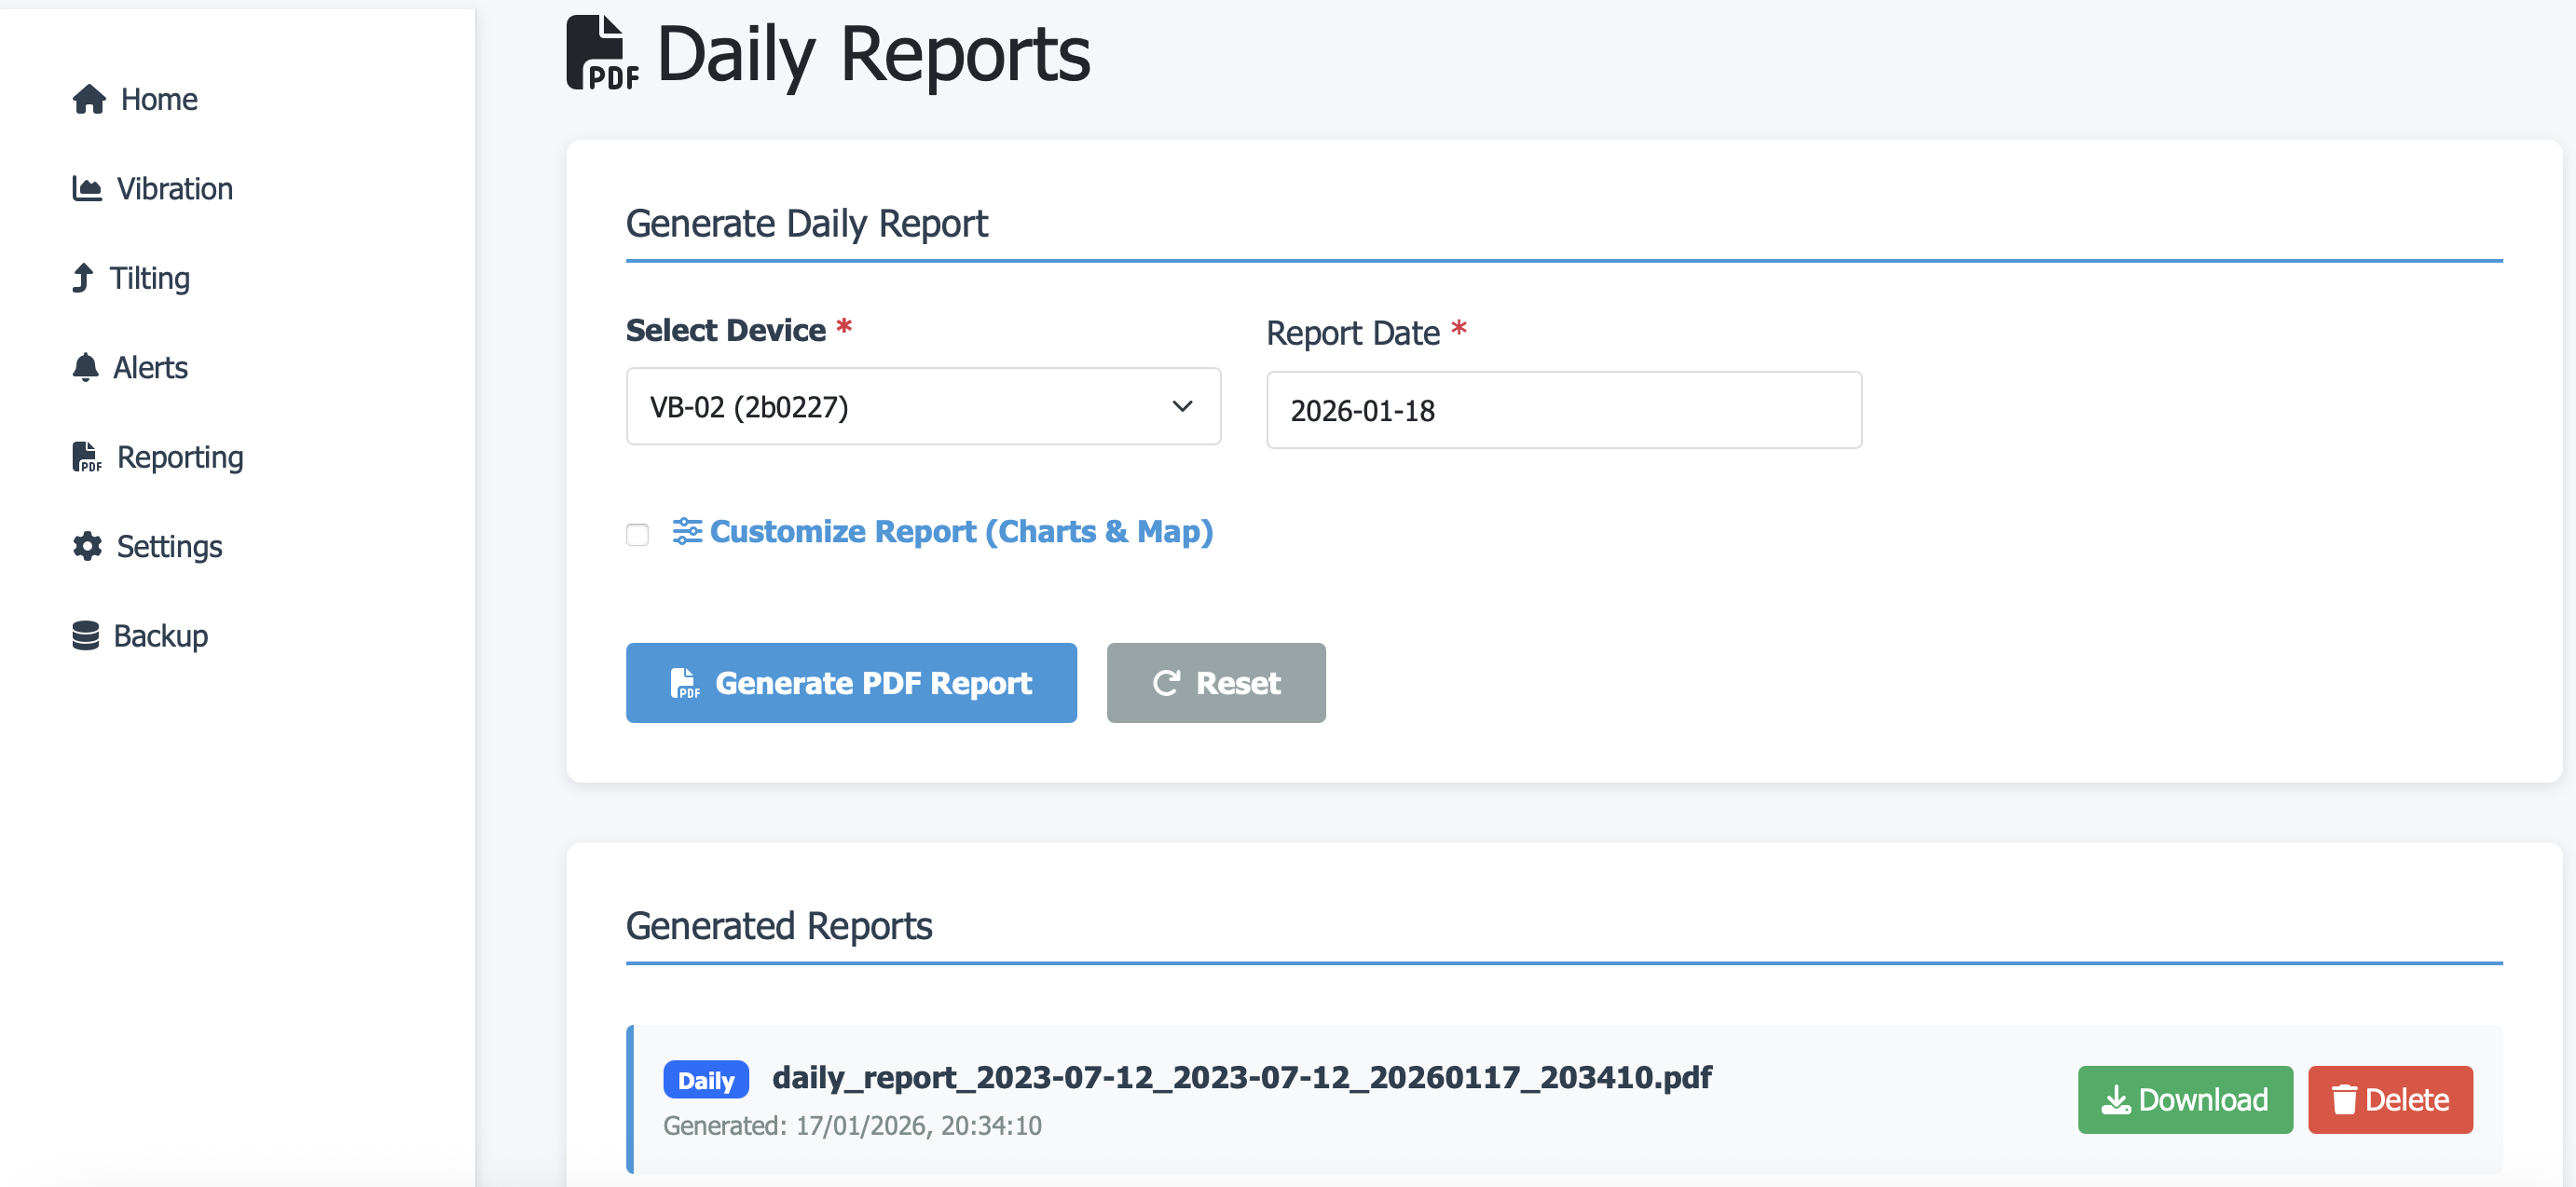The height and width of the screenshot is (1187, 2576).
Task: Open Settings using the gear icon
Action: pyautogui.click(x=86, y=545)
